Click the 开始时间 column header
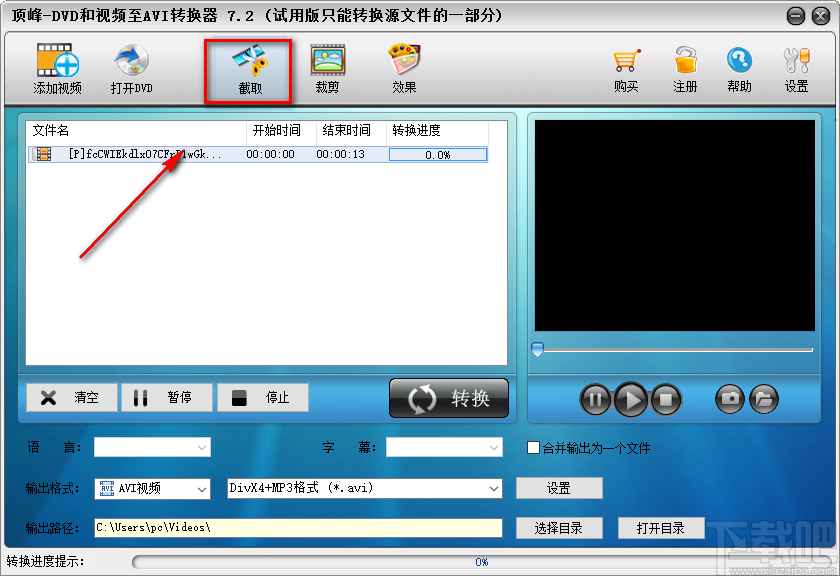The image size is (840, 576). pyautogui.click(x=276, y=130)
